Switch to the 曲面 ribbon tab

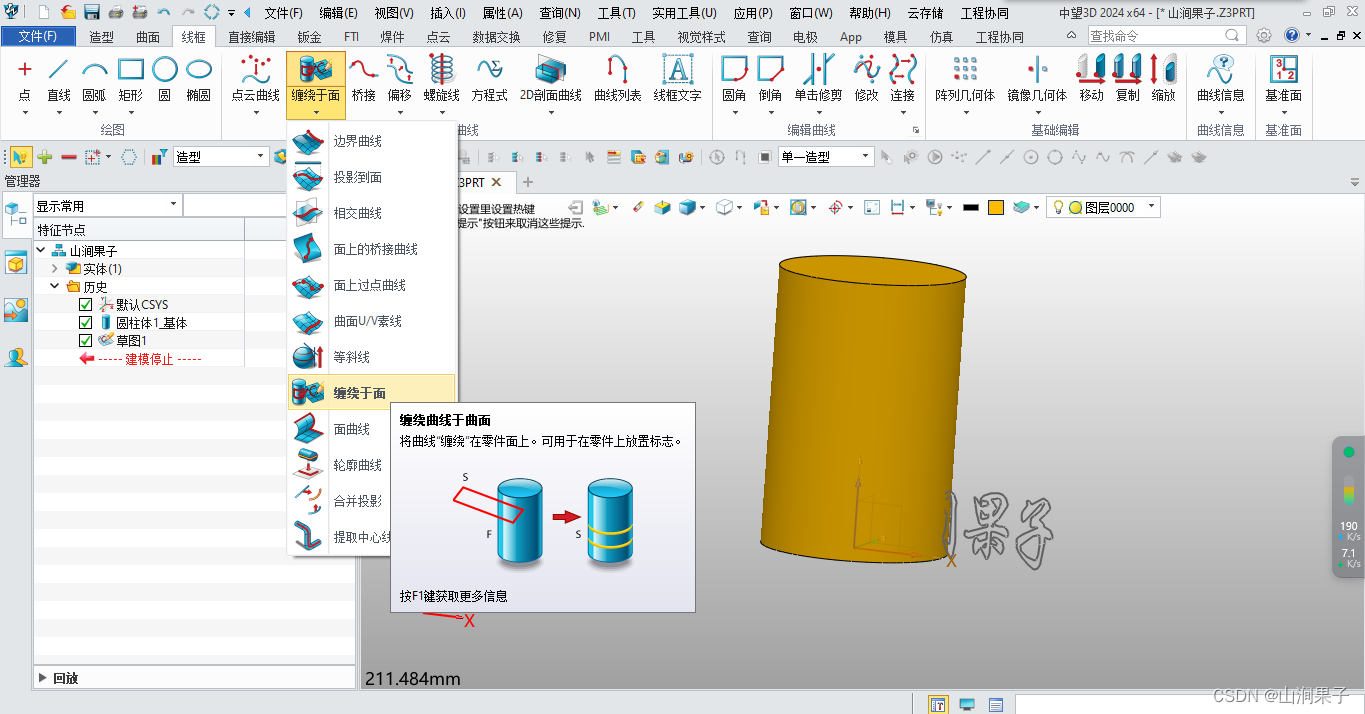[147, 37]
